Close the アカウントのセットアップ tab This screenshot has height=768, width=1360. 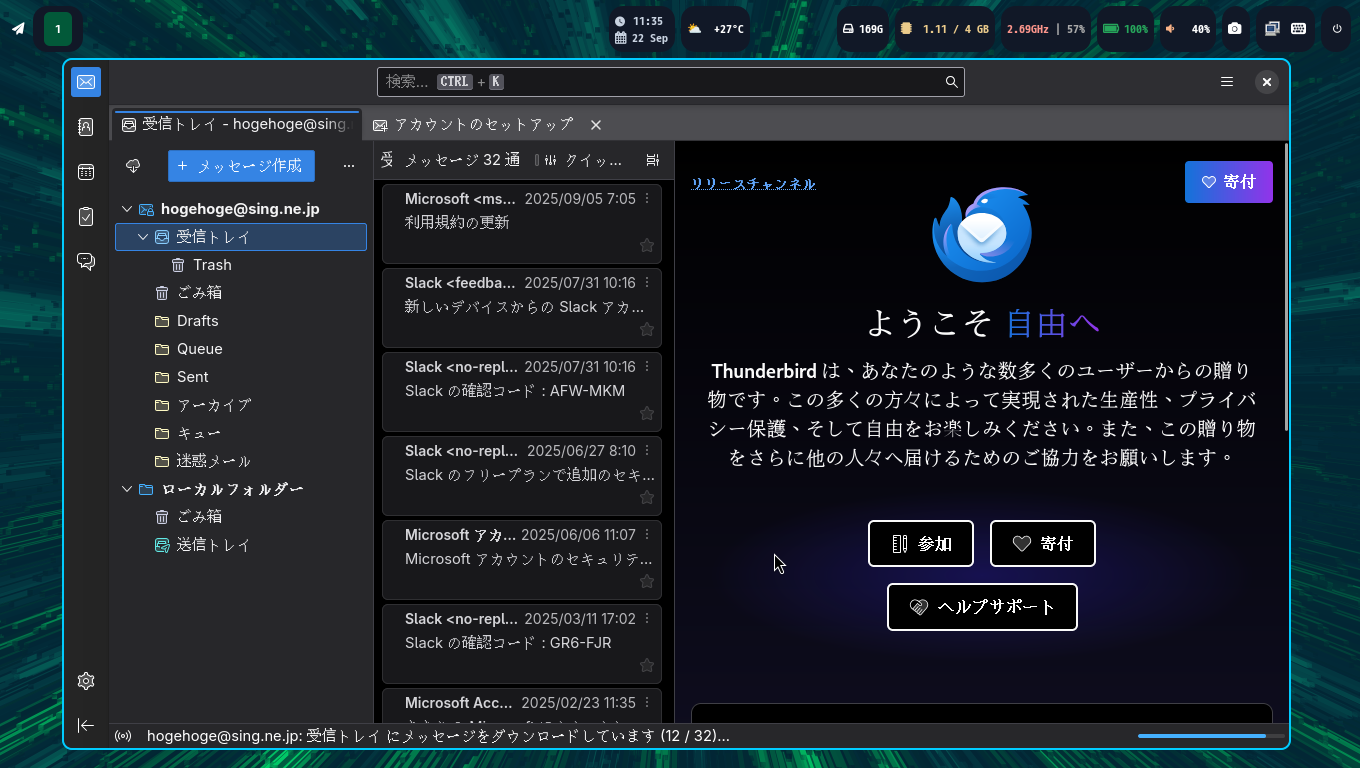pyautogui.click(x=596, y=125)
